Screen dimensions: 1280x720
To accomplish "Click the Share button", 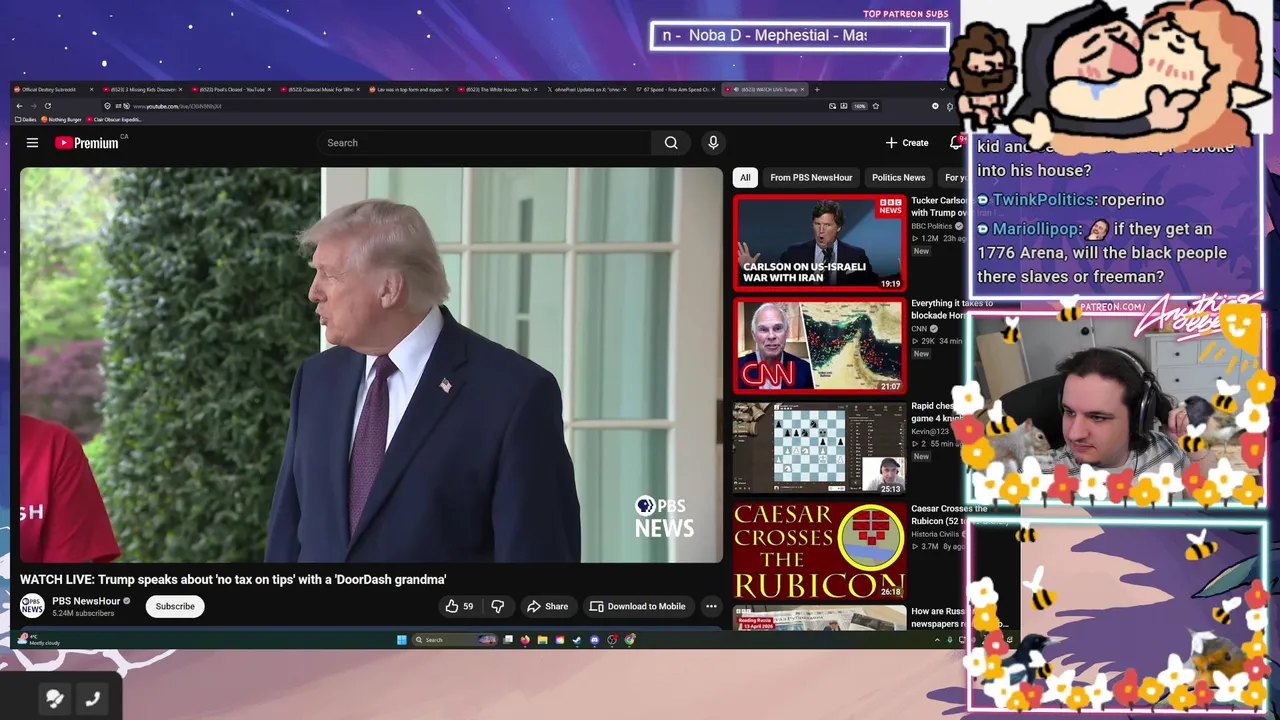I will tap(547, 606).
